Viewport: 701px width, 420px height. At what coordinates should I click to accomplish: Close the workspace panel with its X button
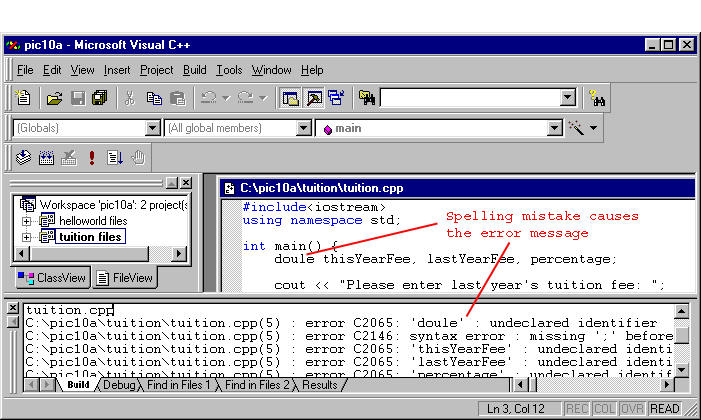(x=186, y=182)
